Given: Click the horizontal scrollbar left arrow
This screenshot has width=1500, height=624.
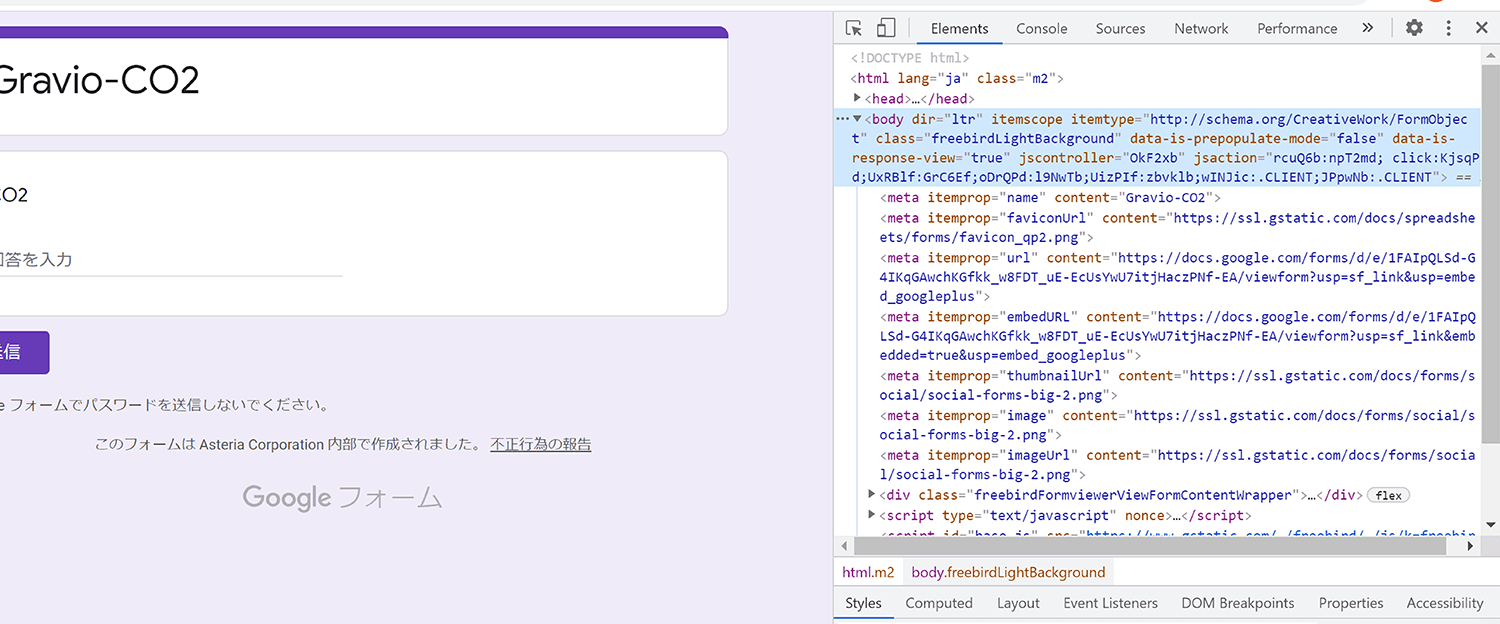Looking at the screenshot, I should pos(845,546).
